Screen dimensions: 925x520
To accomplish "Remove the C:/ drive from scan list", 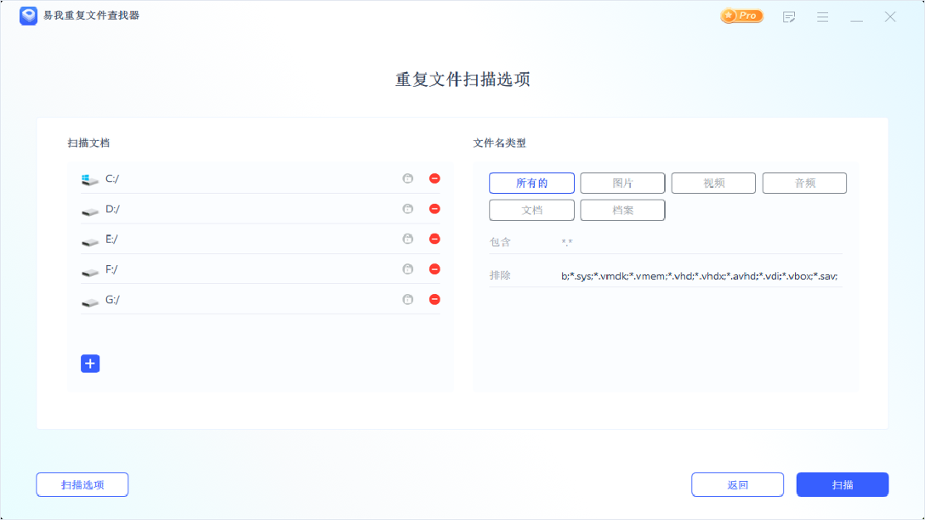I will [x=435, y=178].
